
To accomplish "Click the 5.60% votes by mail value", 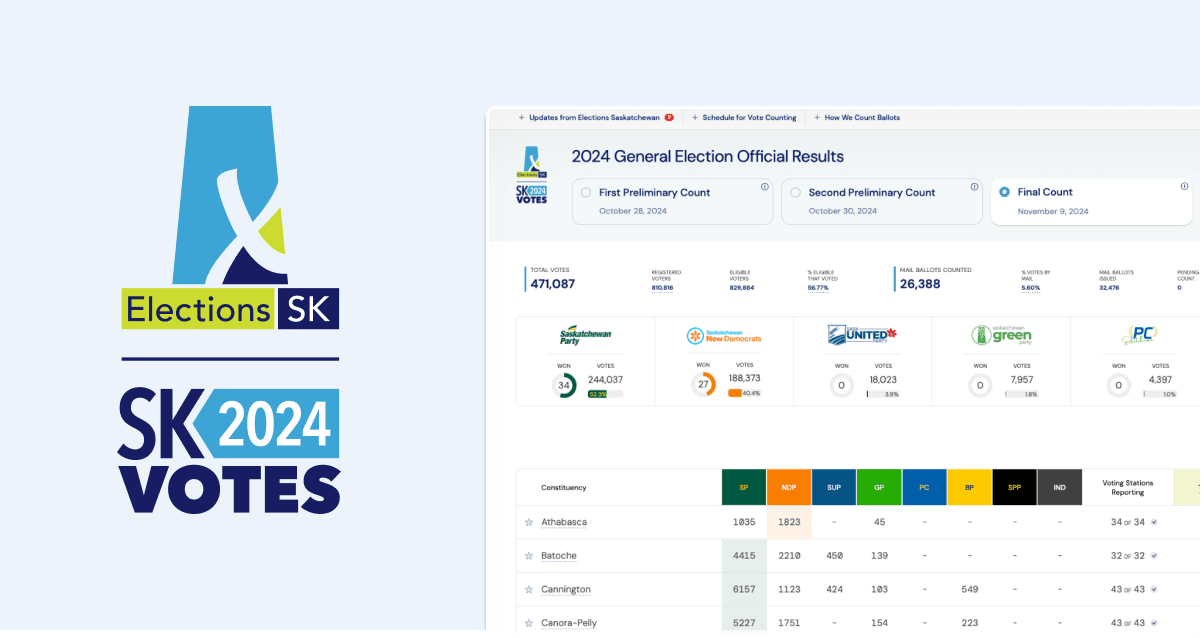I will click(1031, 287).
